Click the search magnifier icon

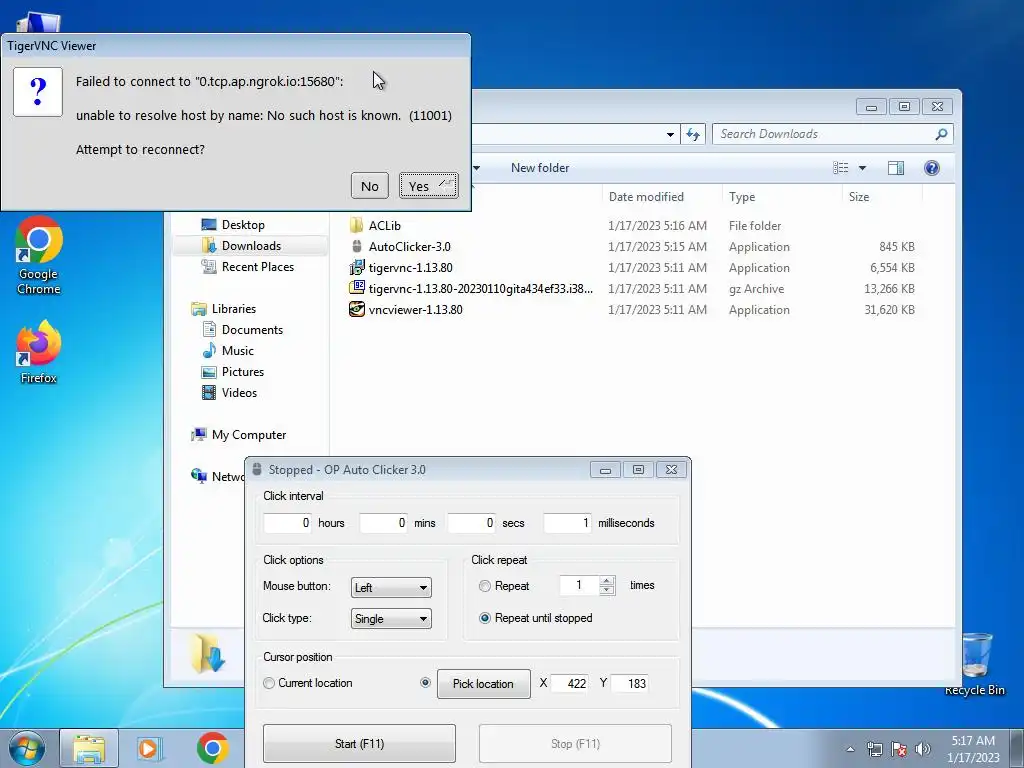pyautogui.click(x=941, y=134)
